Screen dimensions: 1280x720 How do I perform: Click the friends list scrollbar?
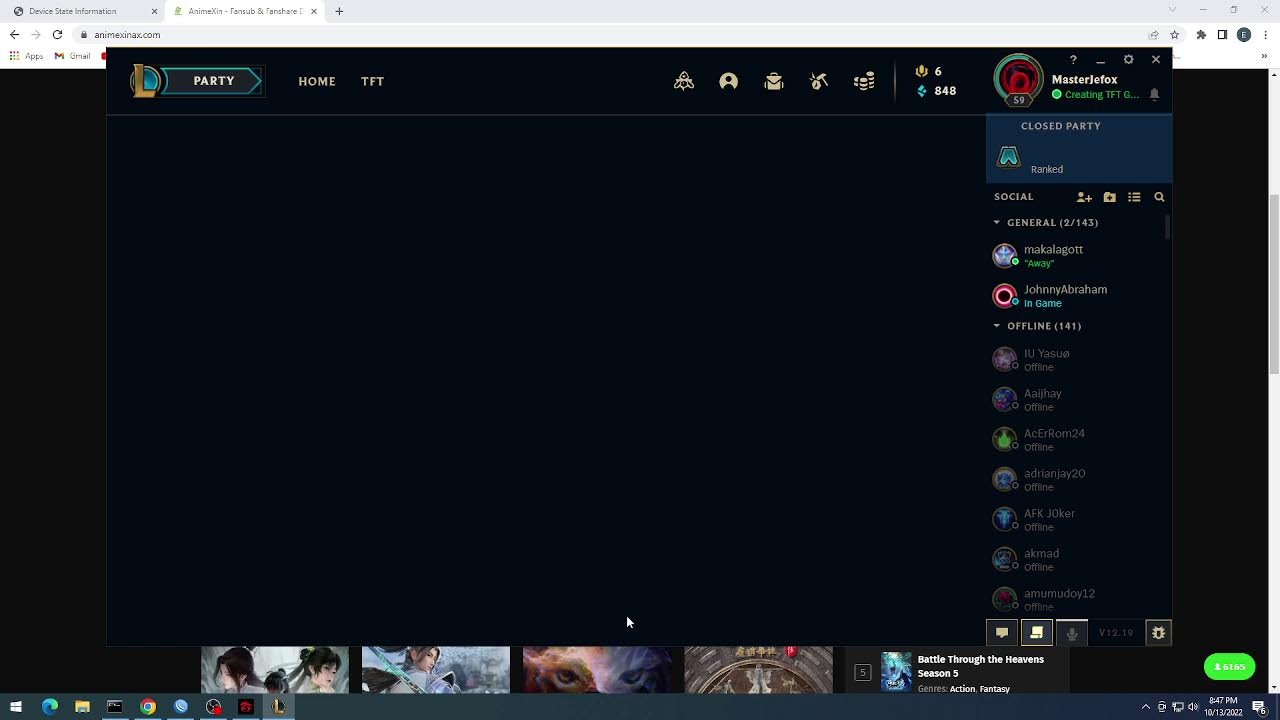pos(1167,228)
